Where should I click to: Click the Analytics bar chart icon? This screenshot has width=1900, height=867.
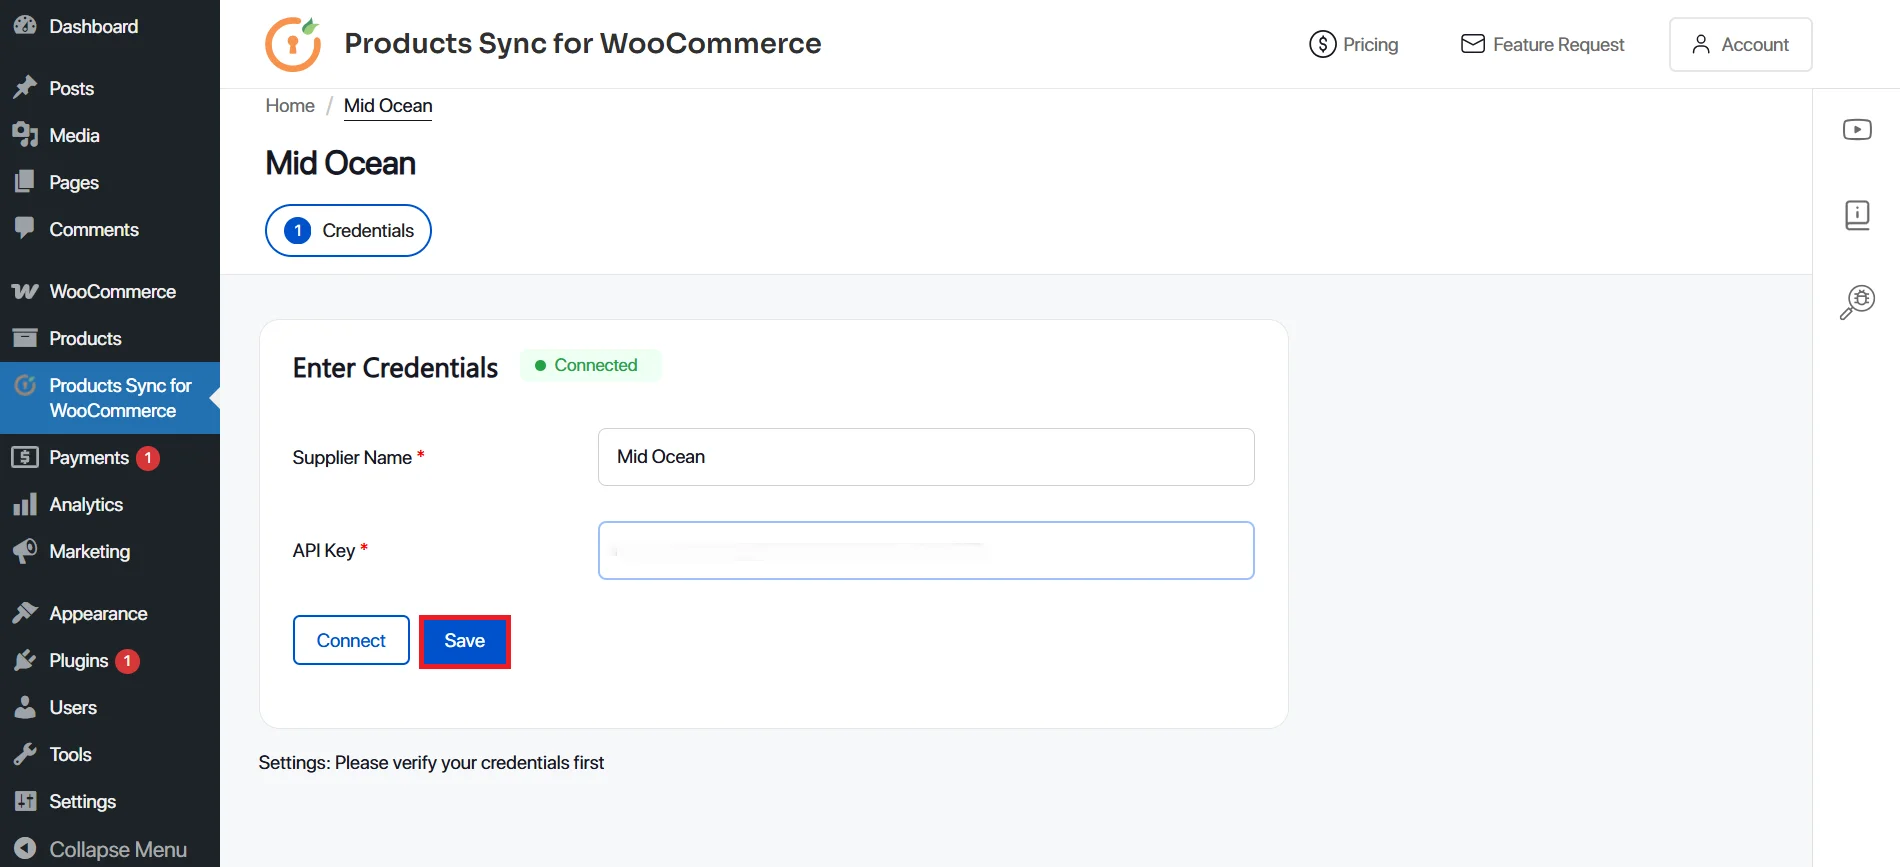point(25,504)
